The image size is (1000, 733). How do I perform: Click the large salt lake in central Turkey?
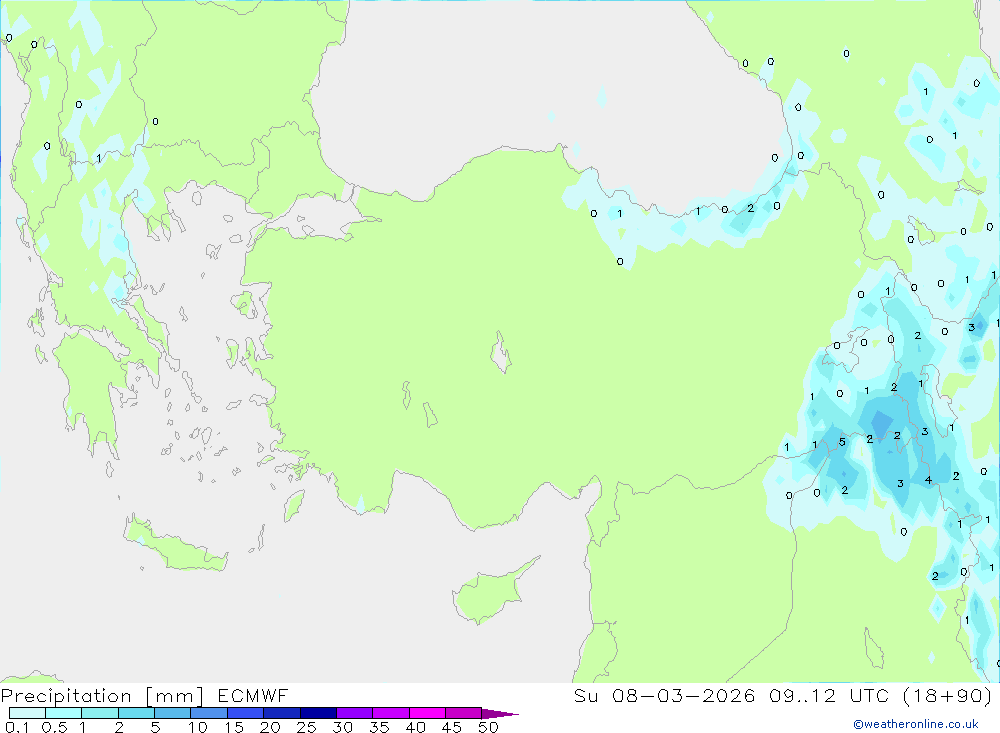point(501,352)
